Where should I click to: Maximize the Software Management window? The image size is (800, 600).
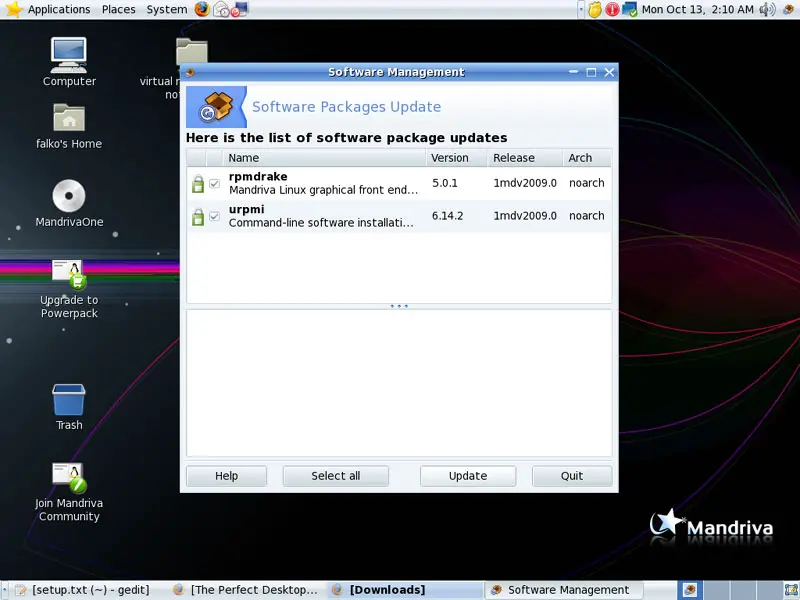coord(591,72)
